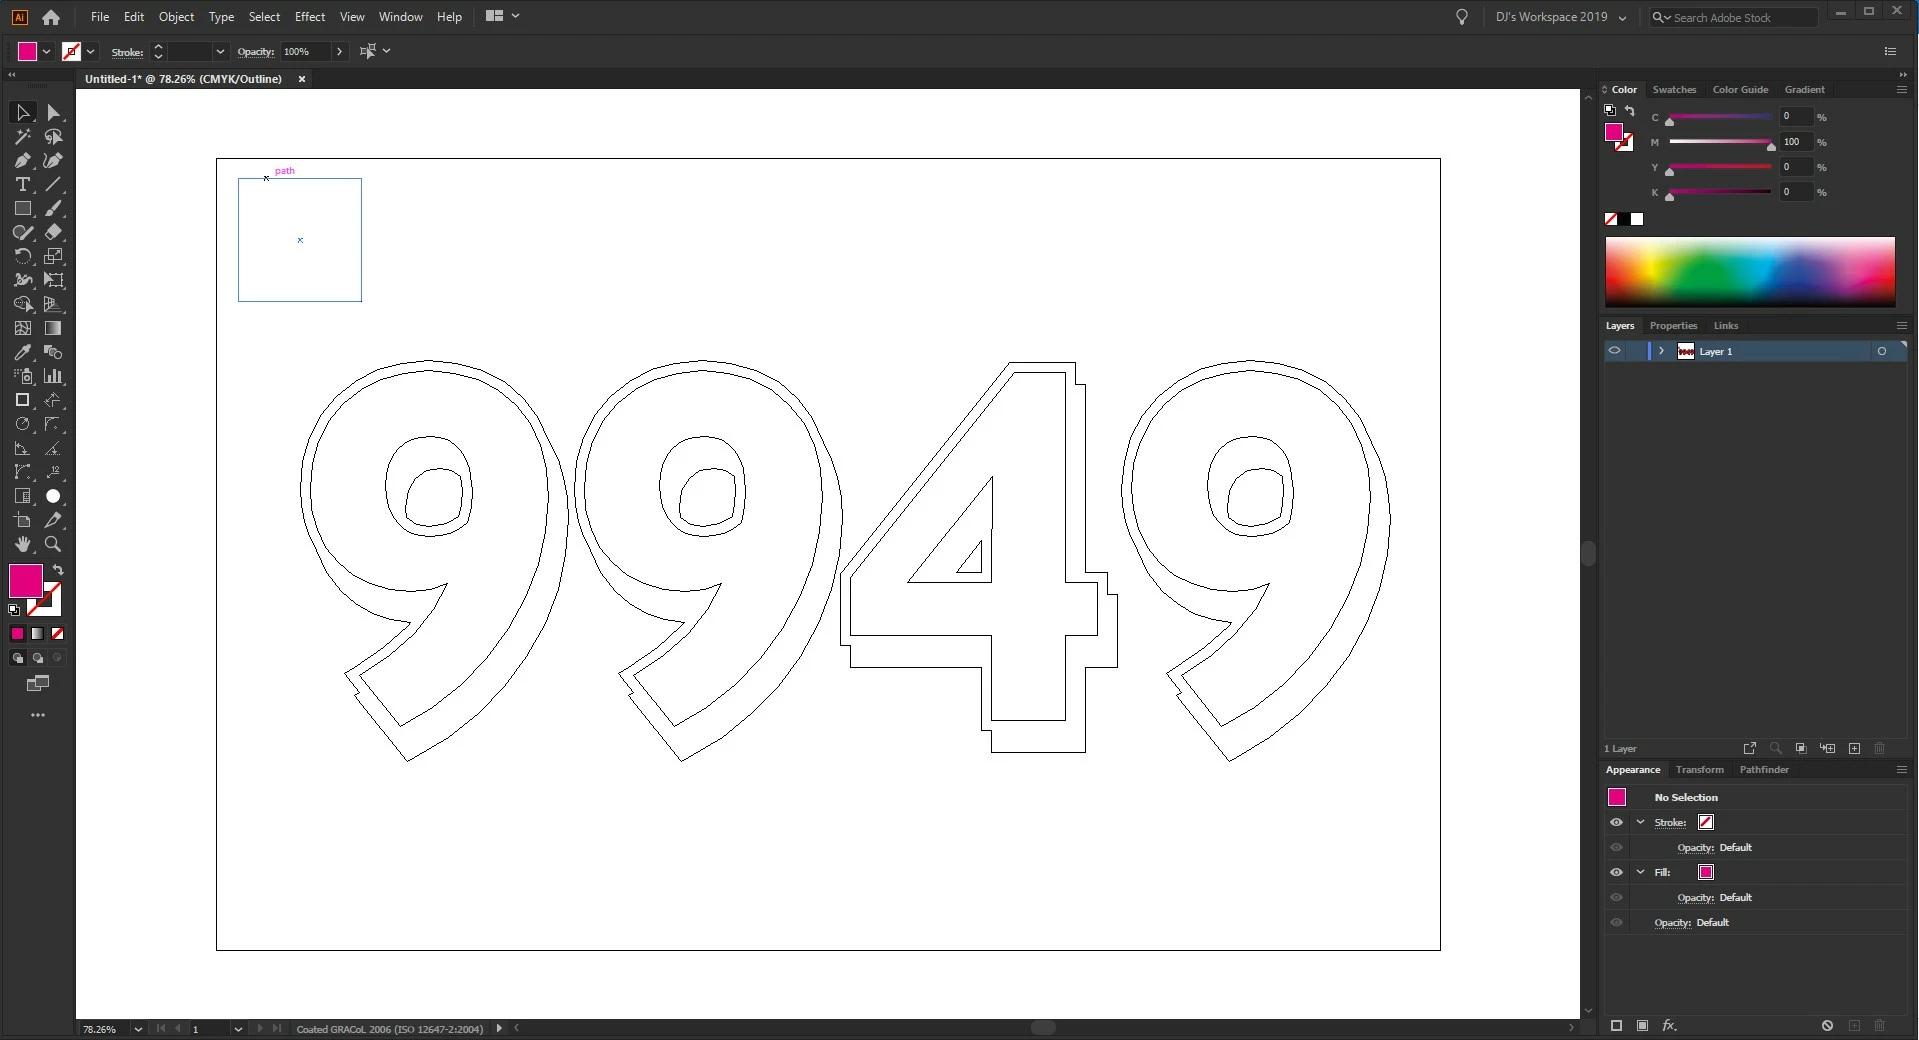Toggle Stroke visibility in Appearance panel
Viewport: 1919px width, 1040px height.
point(1616,822)
